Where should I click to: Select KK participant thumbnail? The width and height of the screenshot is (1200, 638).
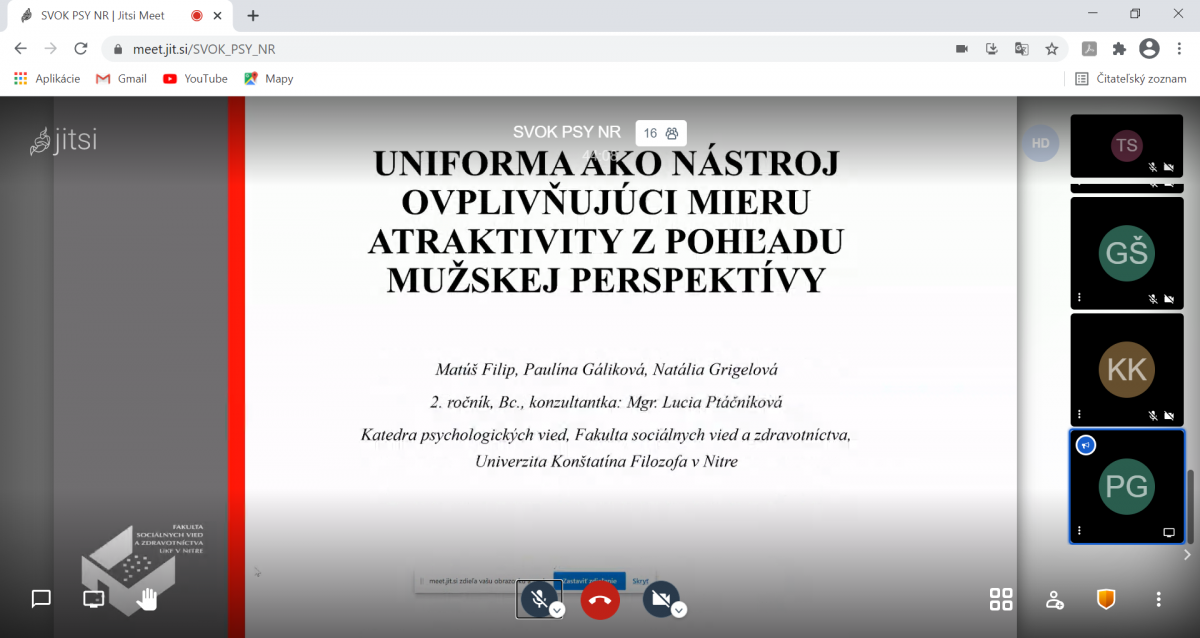click(1127, 369)
